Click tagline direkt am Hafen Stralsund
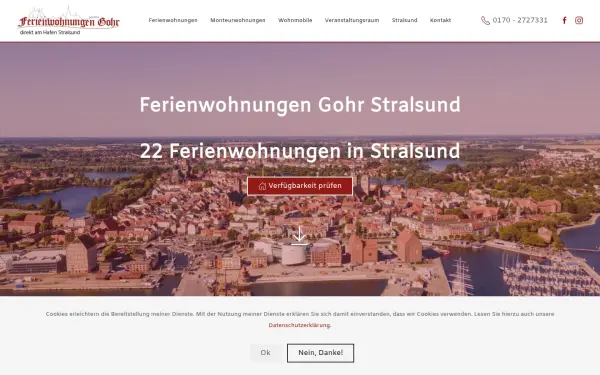The height and width of the screenshot is (375, 600). 50,33
